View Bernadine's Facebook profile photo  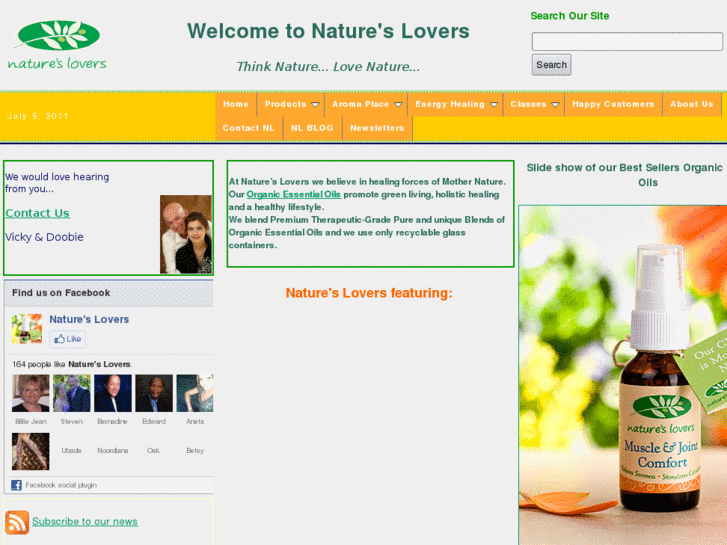point(113,393)
